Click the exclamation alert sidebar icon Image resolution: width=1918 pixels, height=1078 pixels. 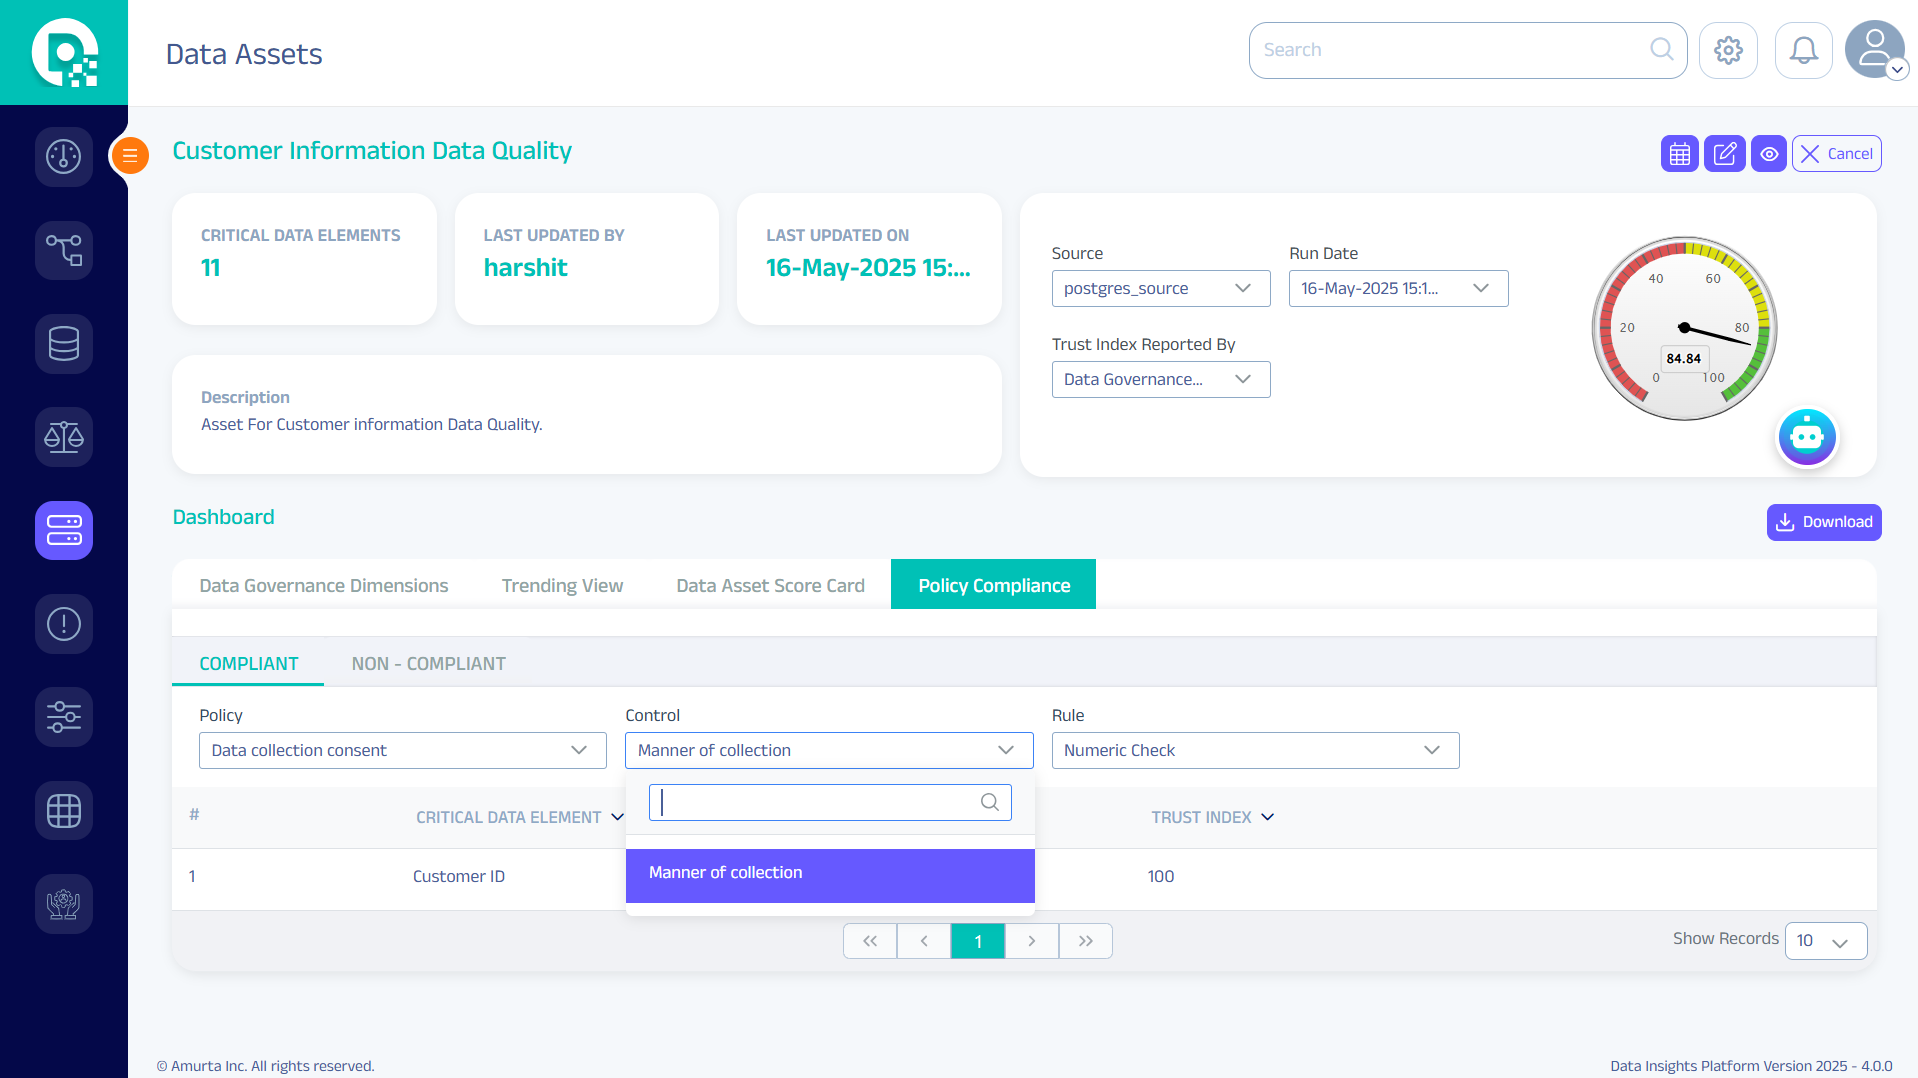coord(63,624)
